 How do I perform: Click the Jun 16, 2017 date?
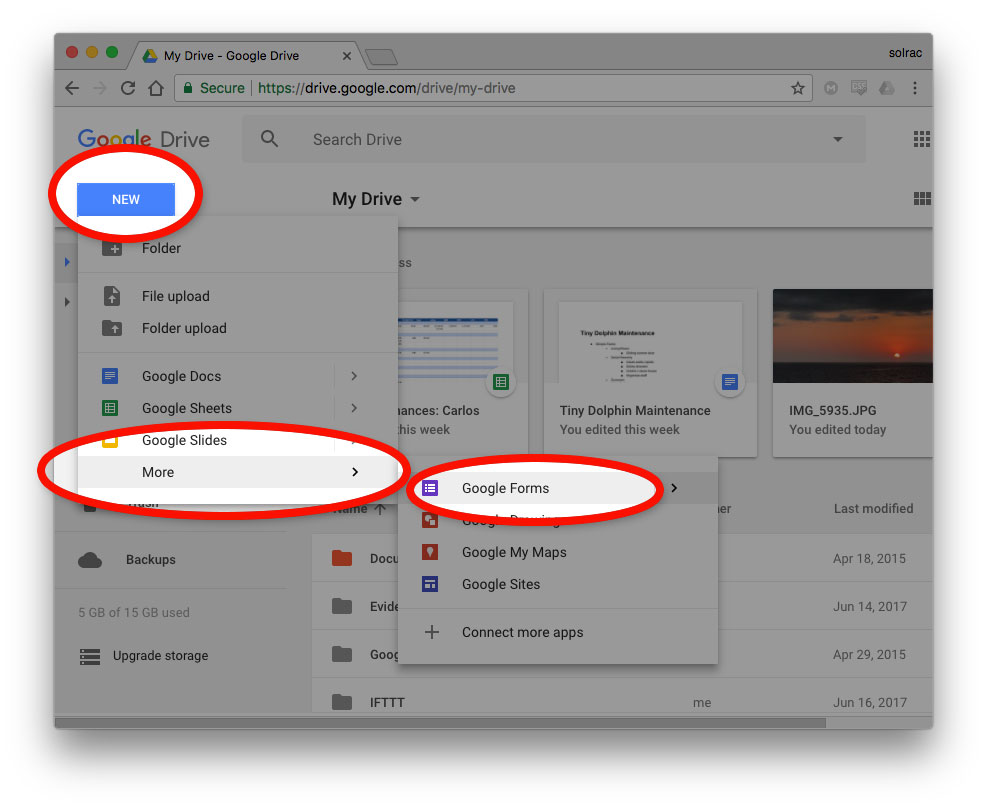click(x=870, y=703)
